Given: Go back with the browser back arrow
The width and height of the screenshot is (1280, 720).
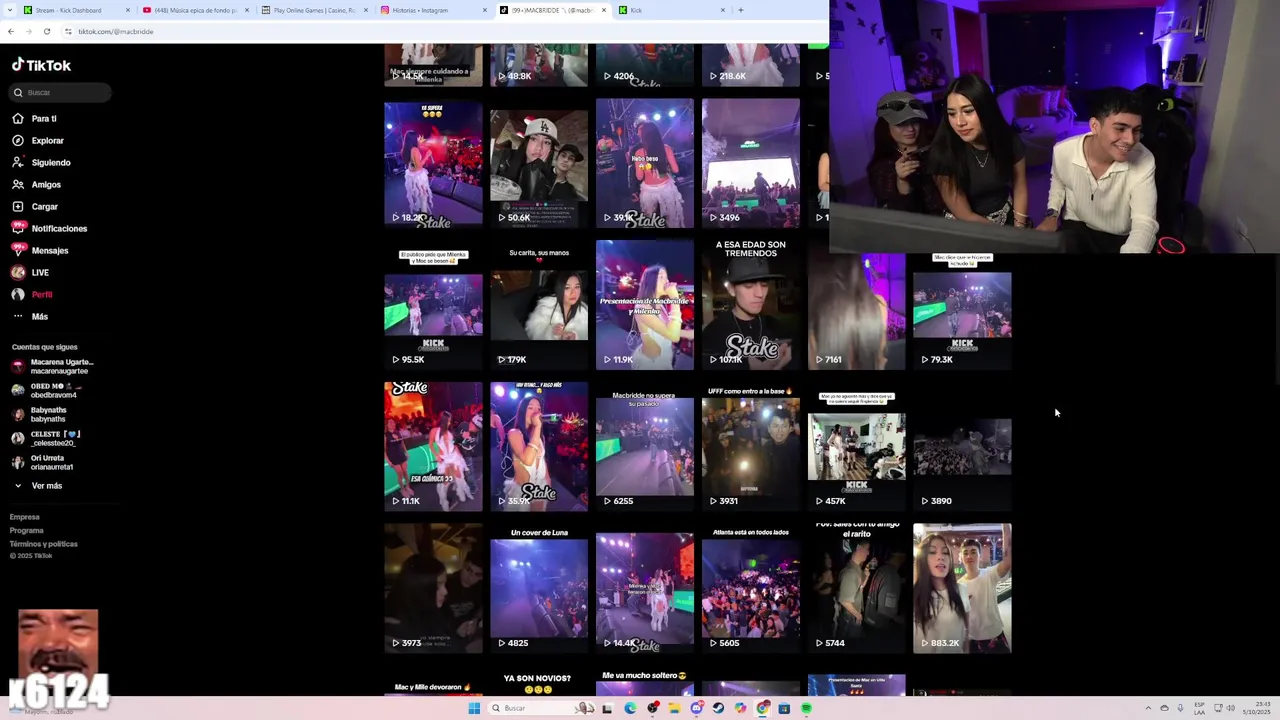Looking at the screenshot, I should (x=10, y=31).
